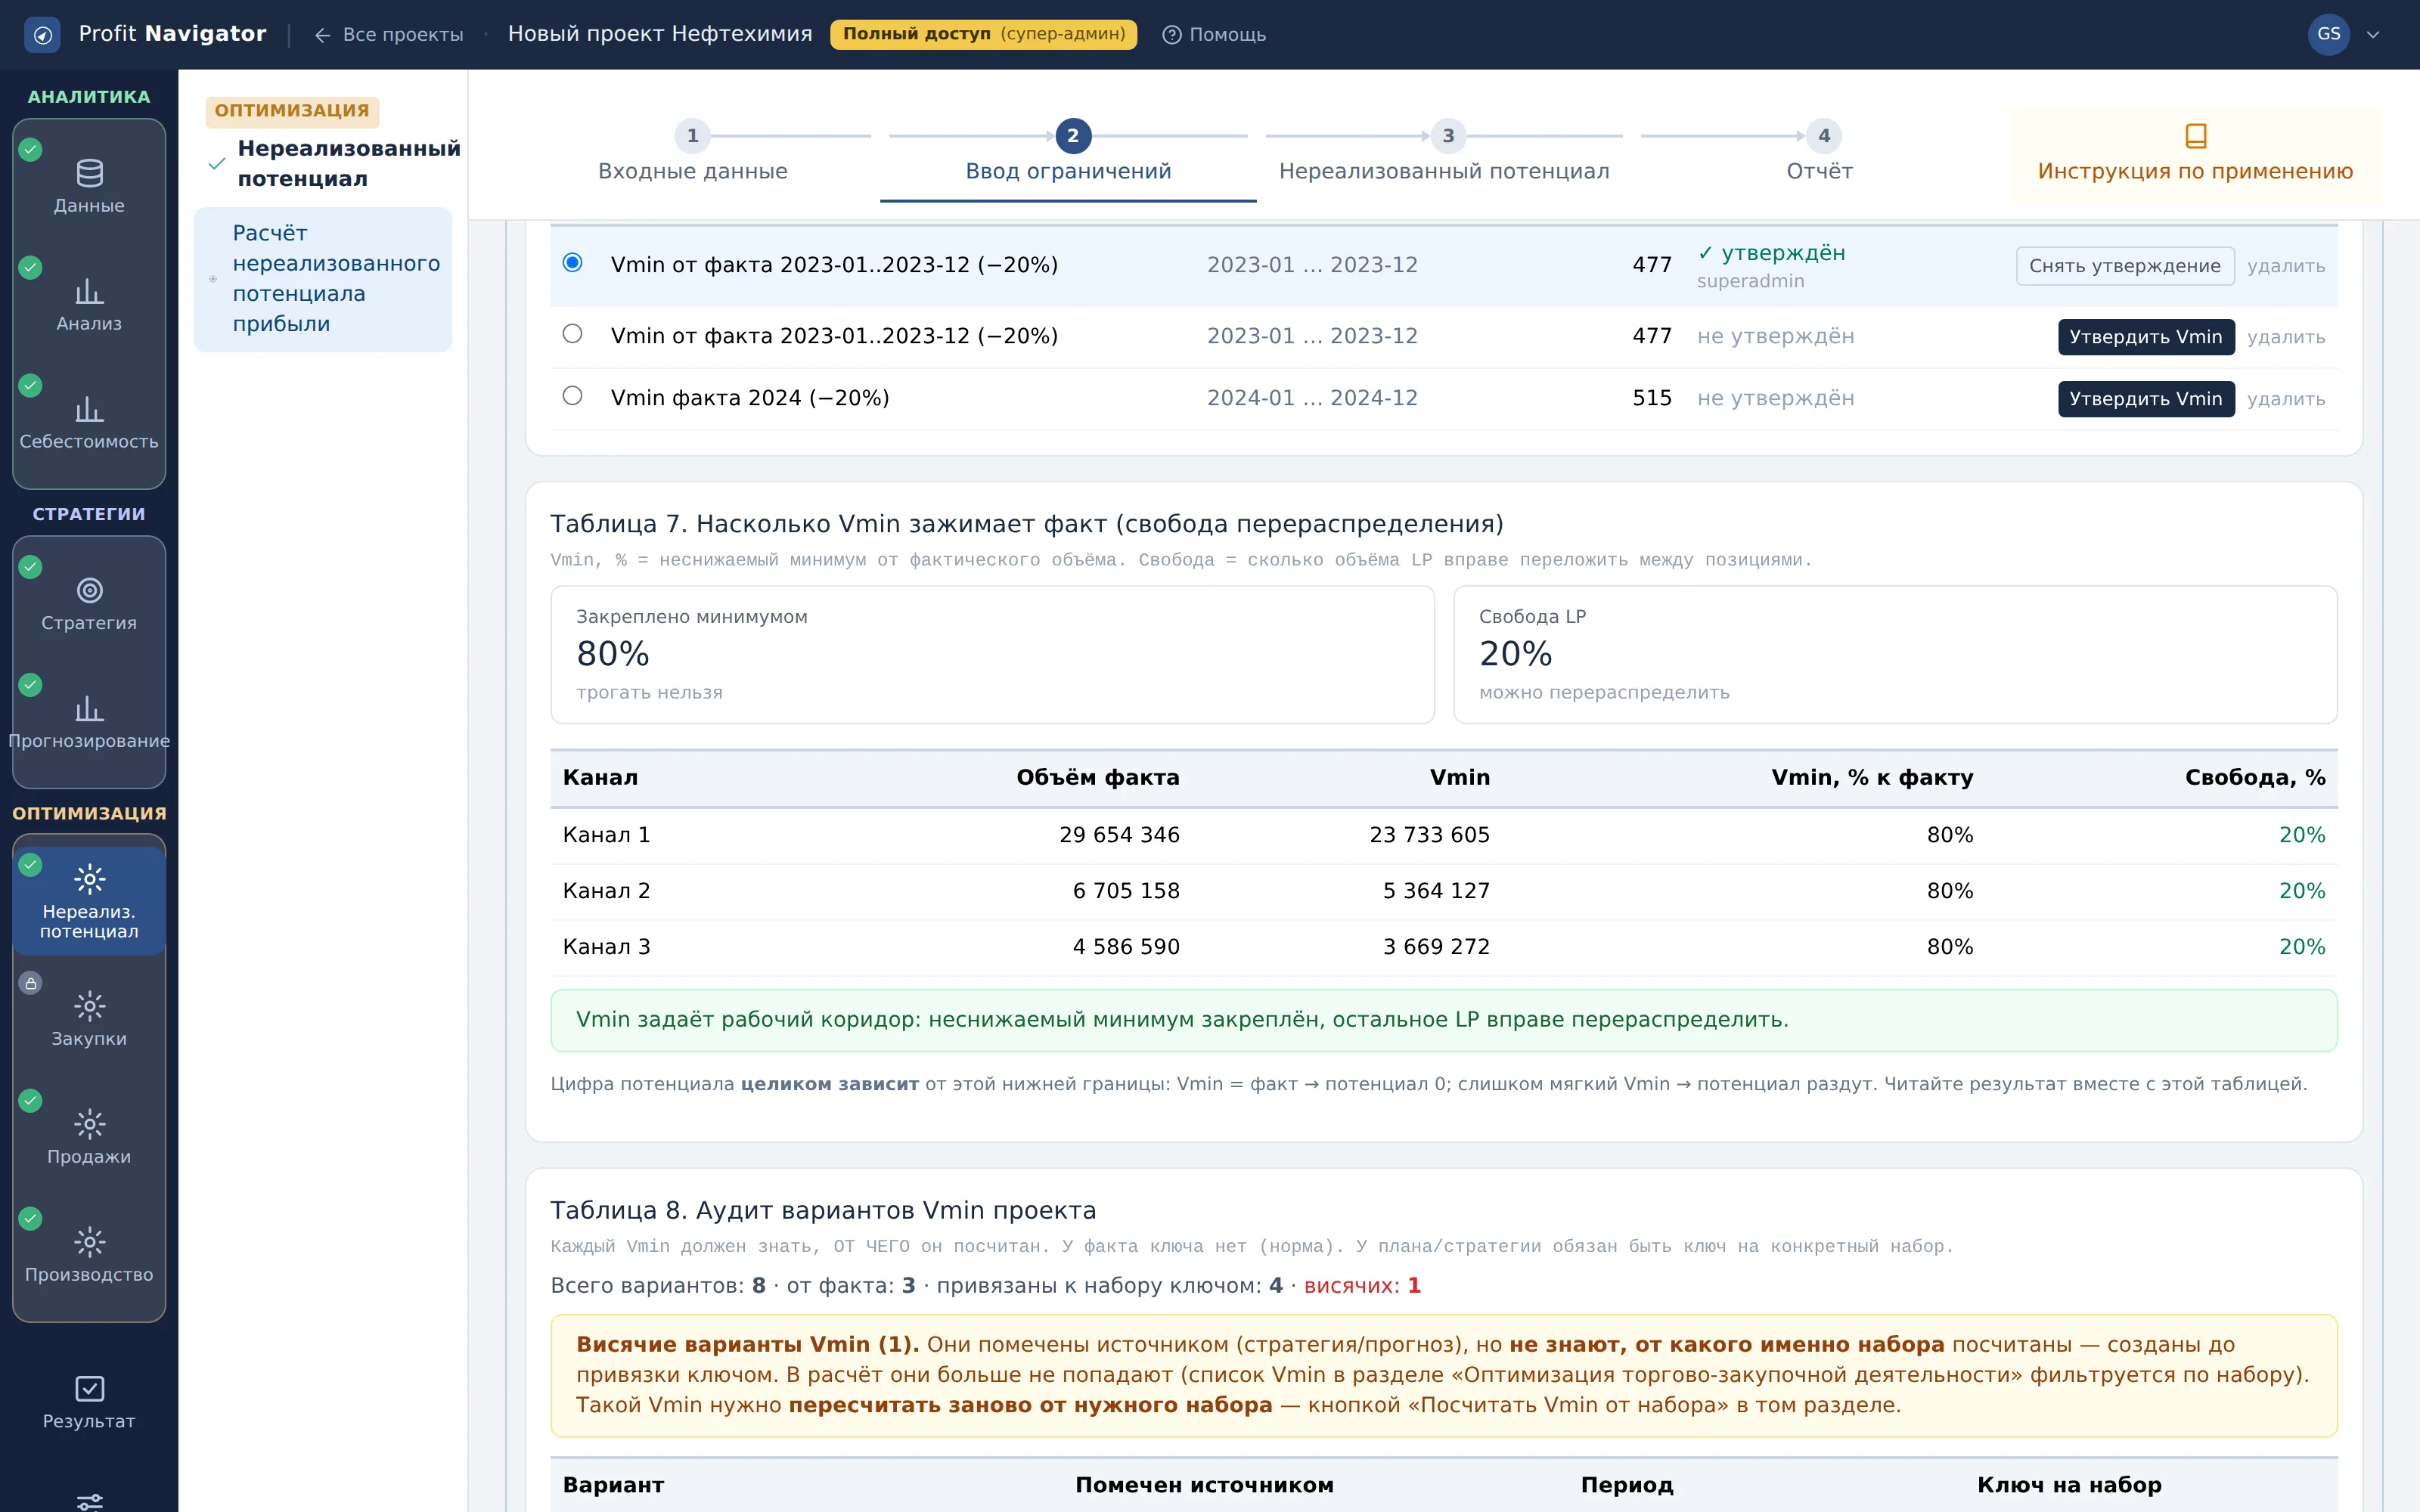
Task: Open the Производство gear icon
Action: [89, 1242]
